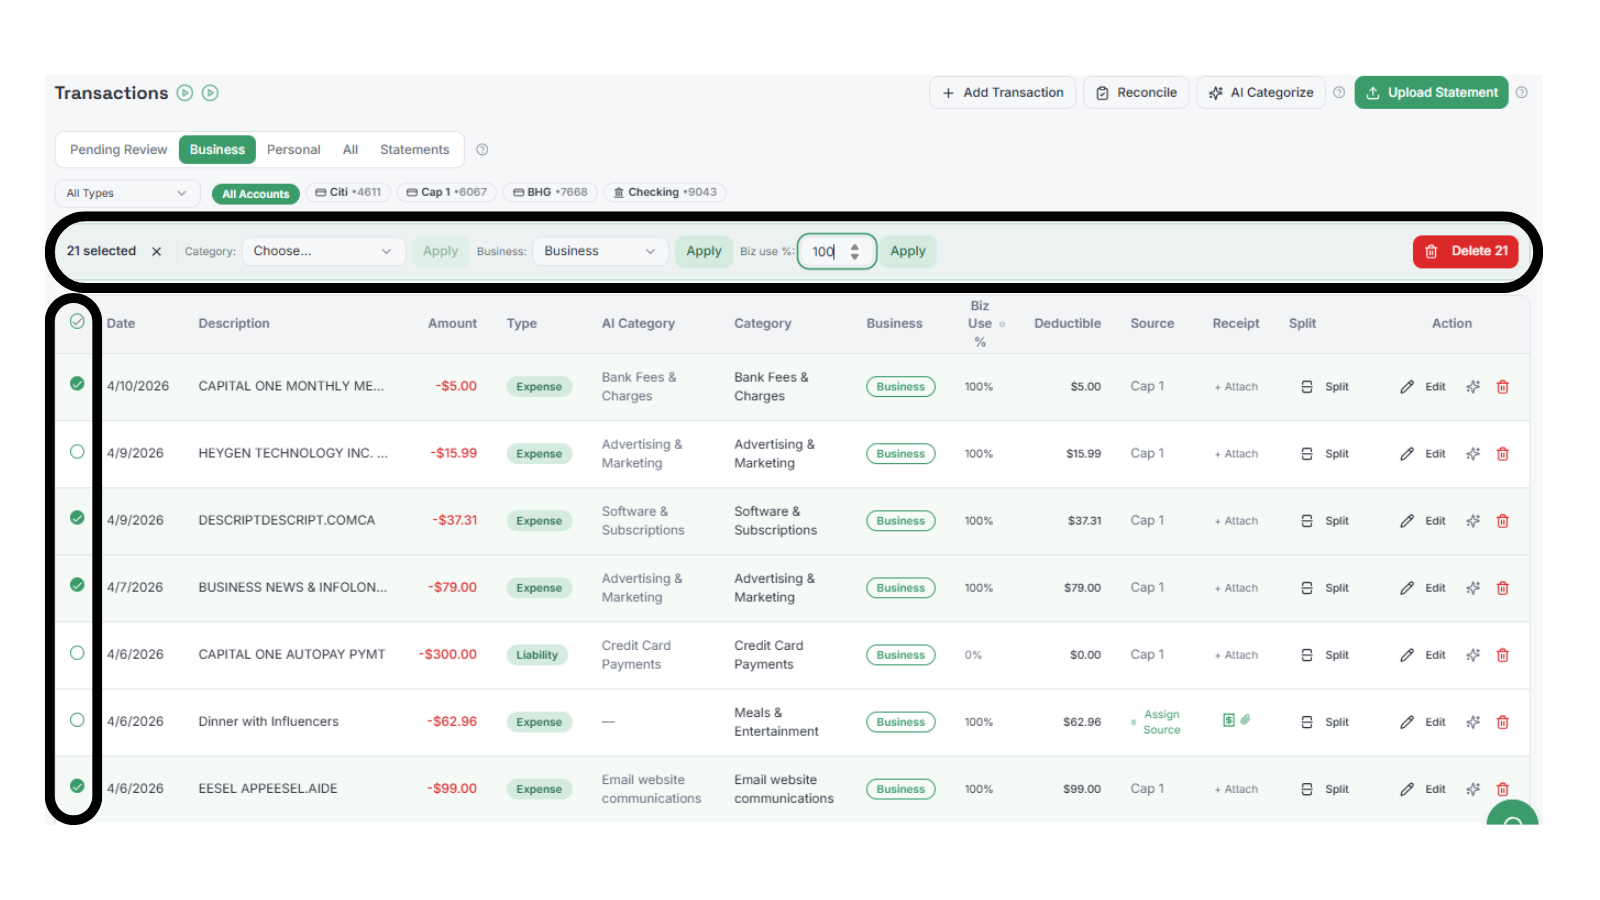This screenshot has height=900, width=1600.
Task: Check the HEYGEN TECHNOLOGY INC row checkbox
Action: click(77, 452)
